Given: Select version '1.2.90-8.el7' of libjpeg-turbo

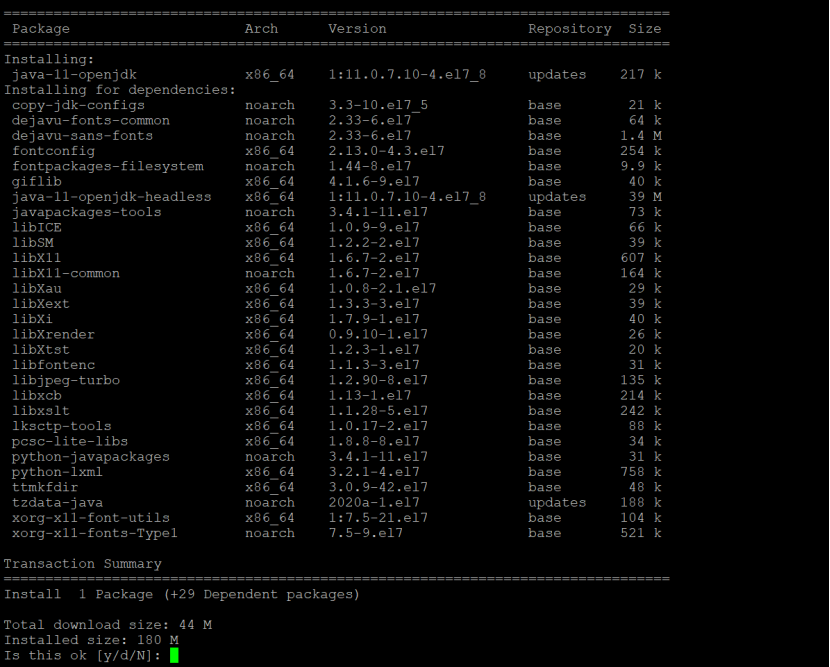Looking at the screenshot, I should (x=378, y=381).
